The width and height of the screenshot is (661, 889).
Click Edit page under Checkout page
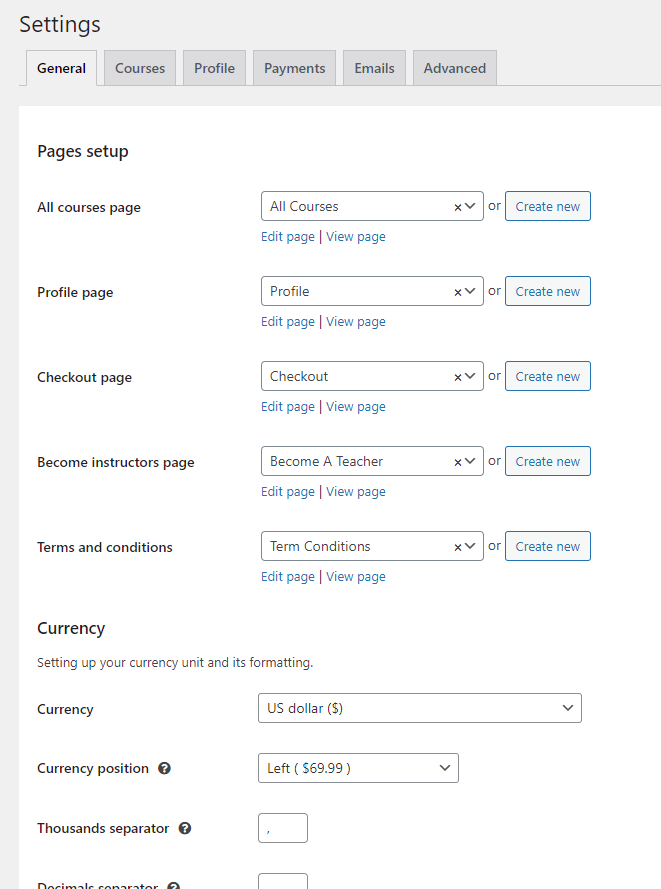[288, 407]
